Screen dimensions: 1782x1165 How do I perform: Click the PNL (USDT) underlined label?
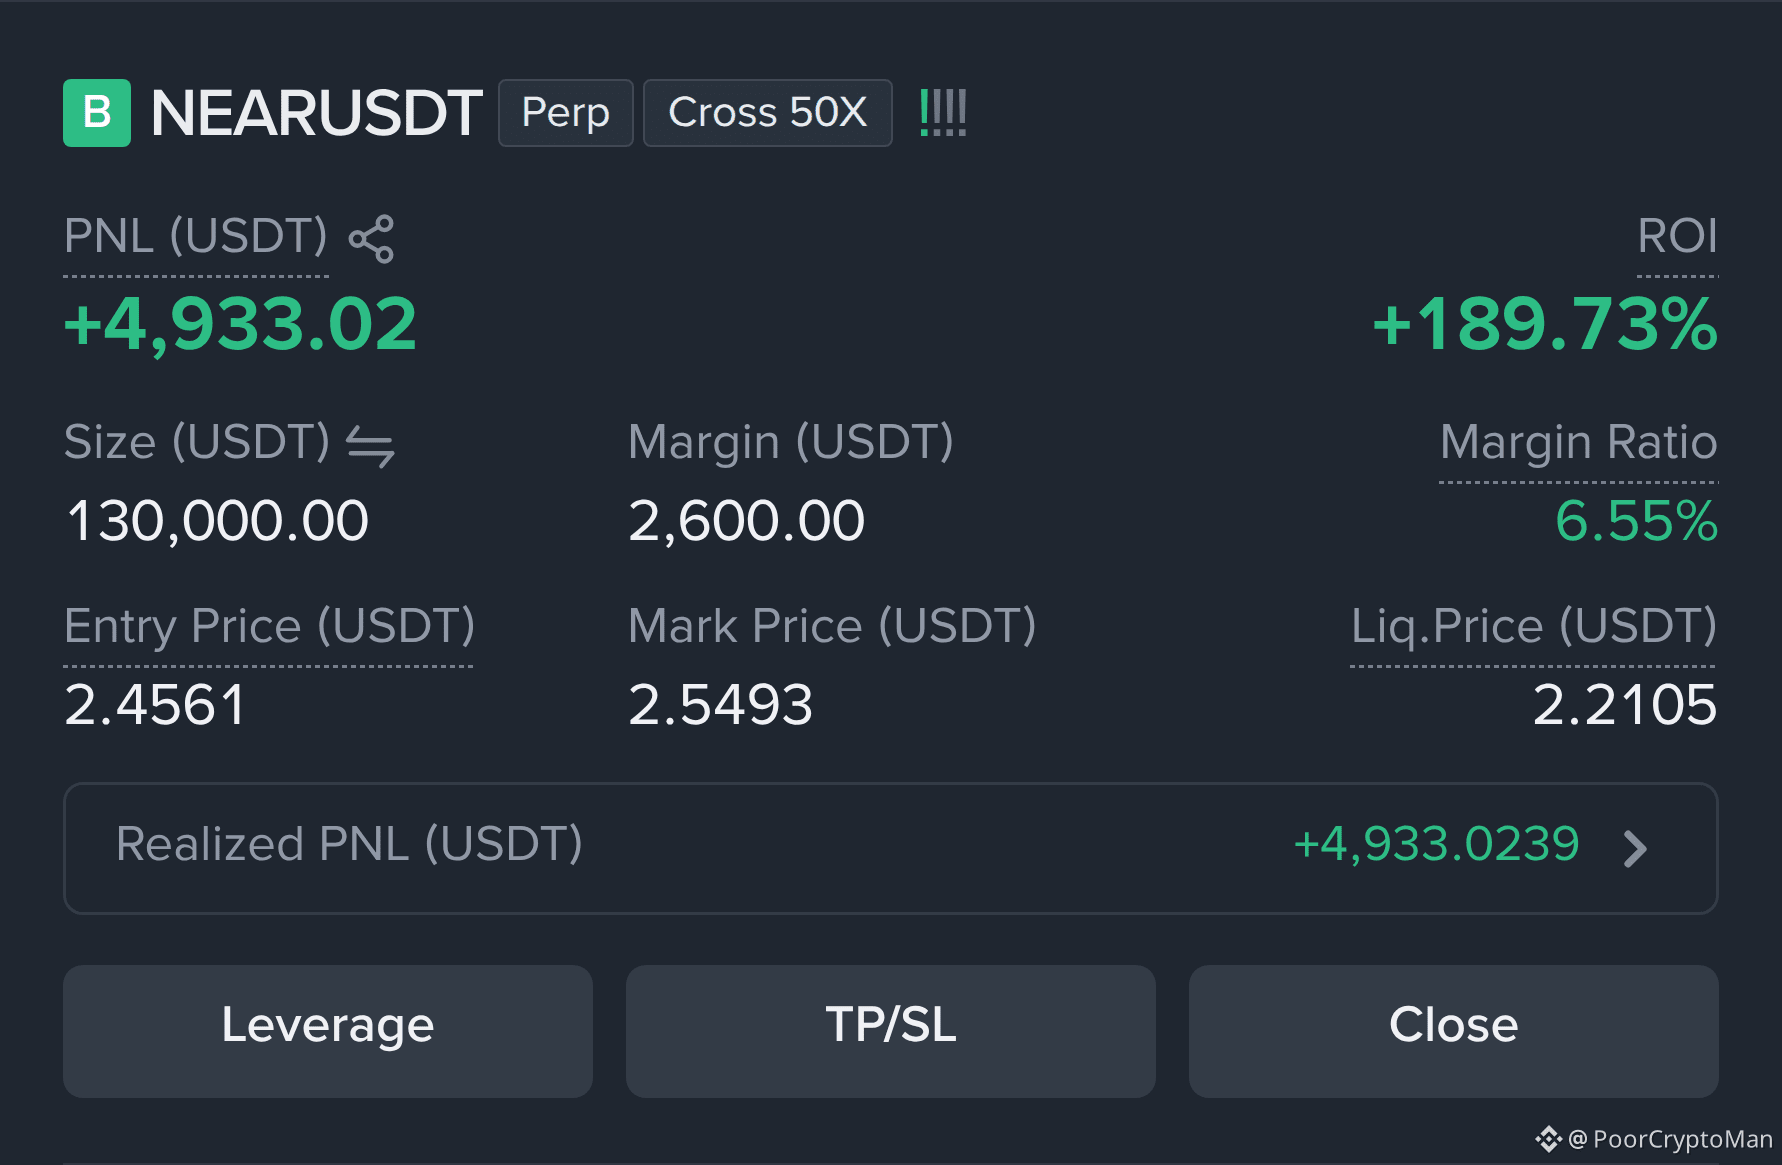[196, 238]
